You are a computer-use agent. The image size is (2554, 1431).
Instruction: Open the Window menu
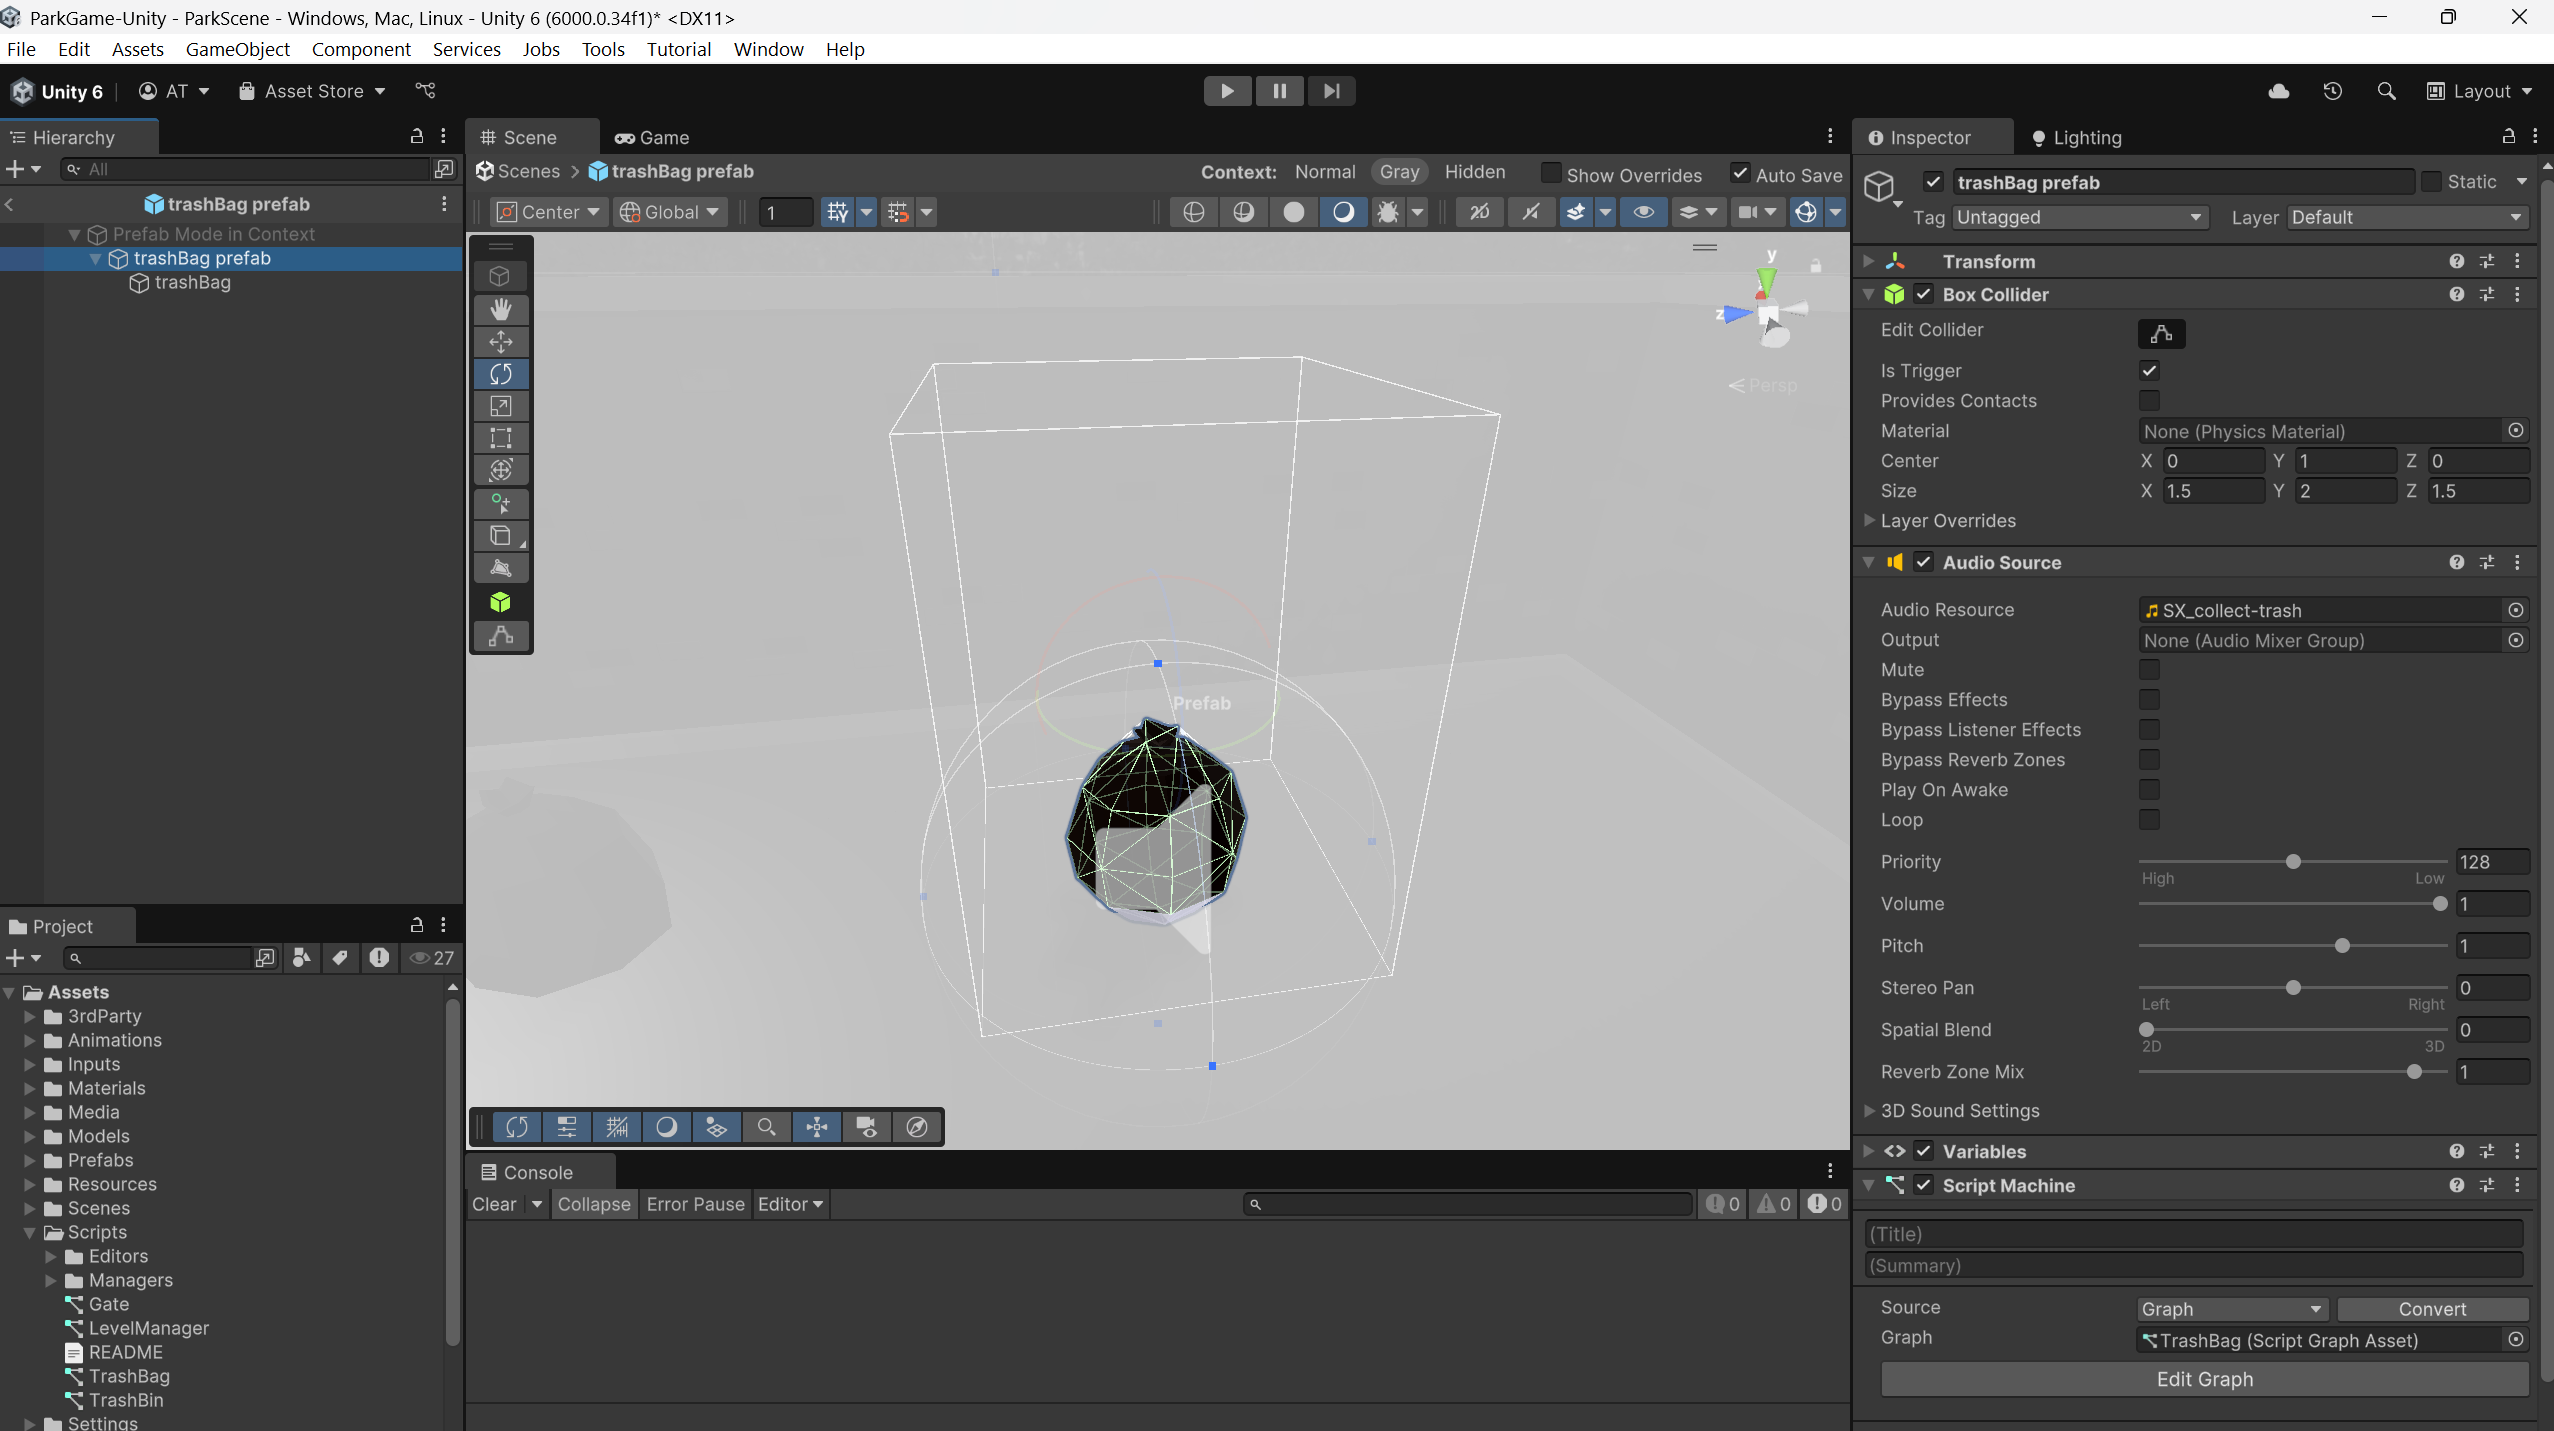768,49
